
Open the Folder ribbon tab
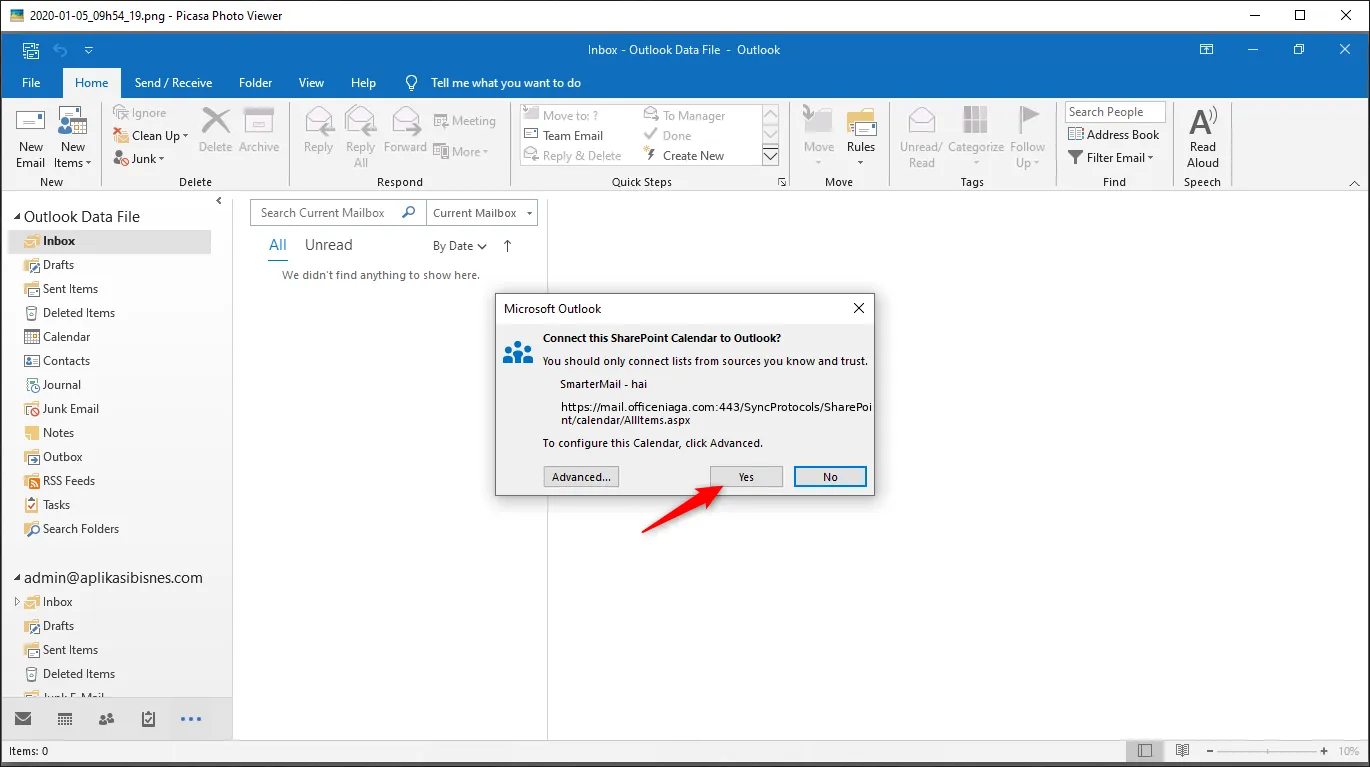point(255,83)
